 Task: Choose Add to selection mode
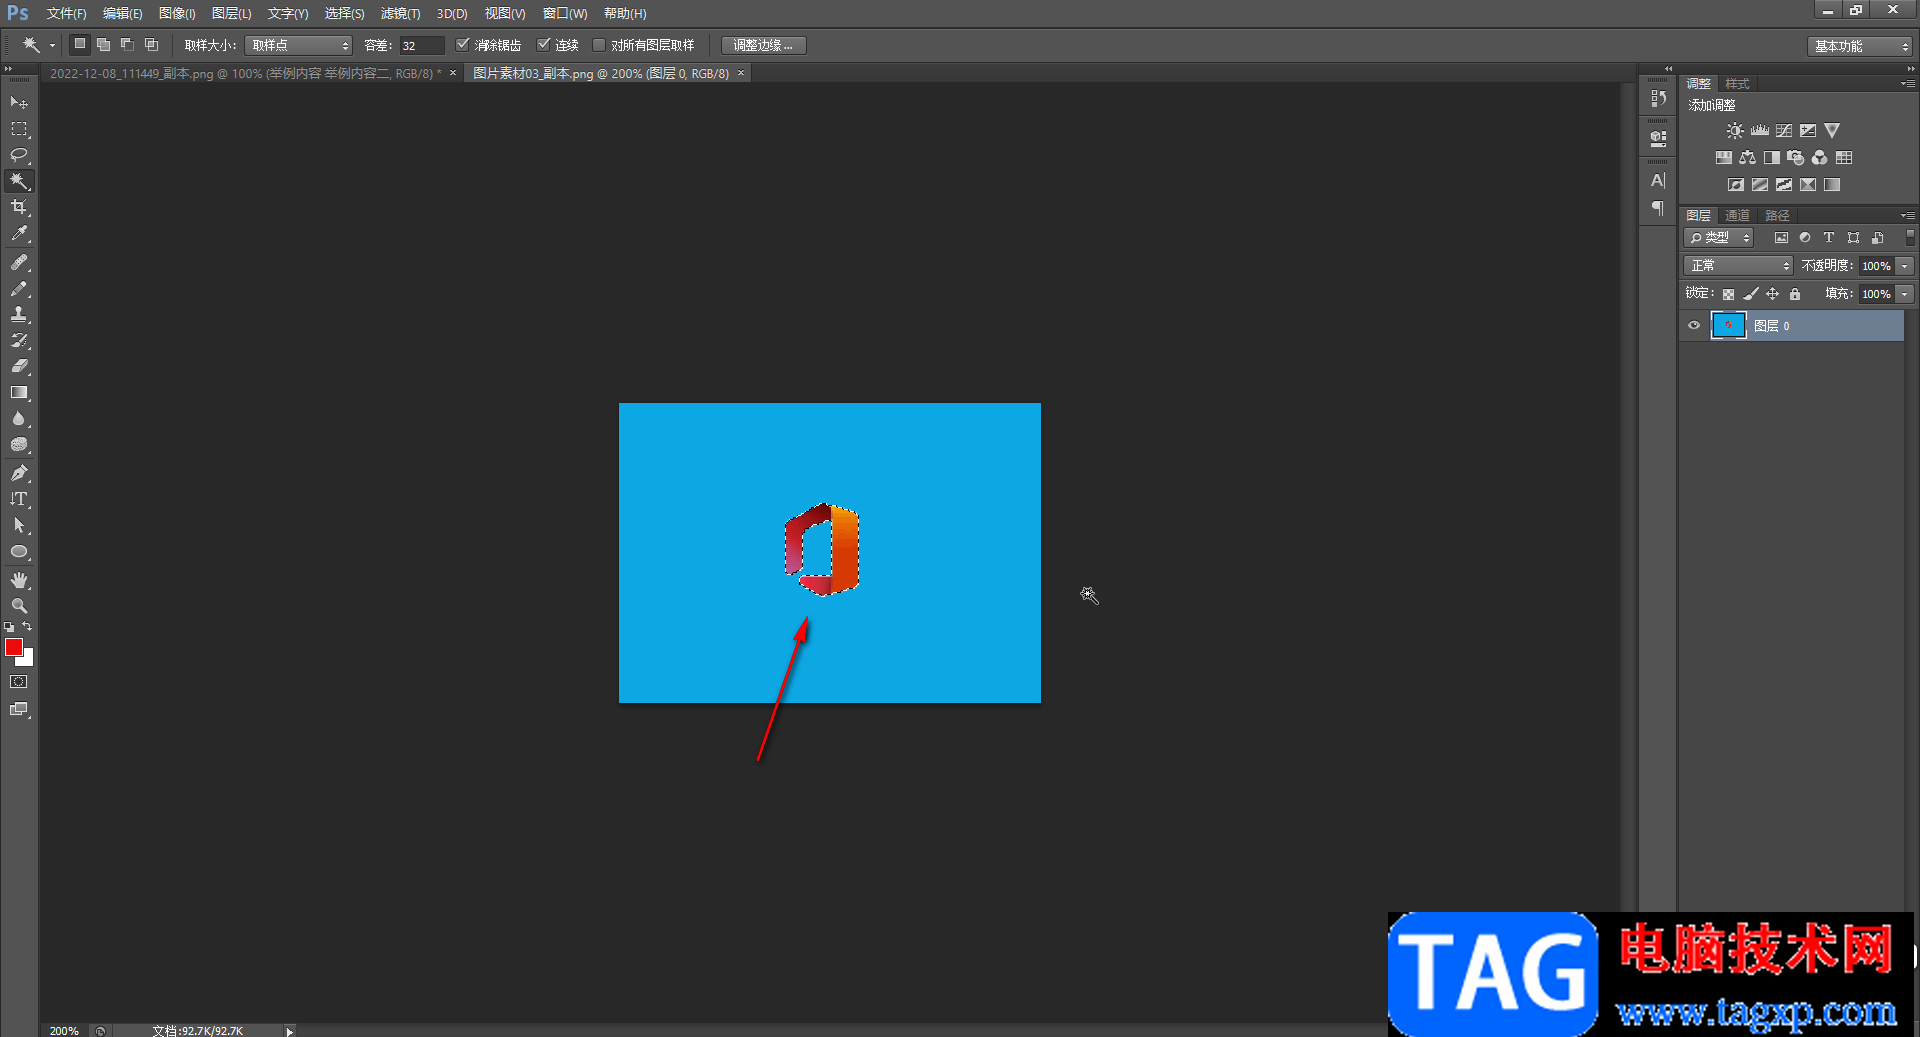point(103,45)
